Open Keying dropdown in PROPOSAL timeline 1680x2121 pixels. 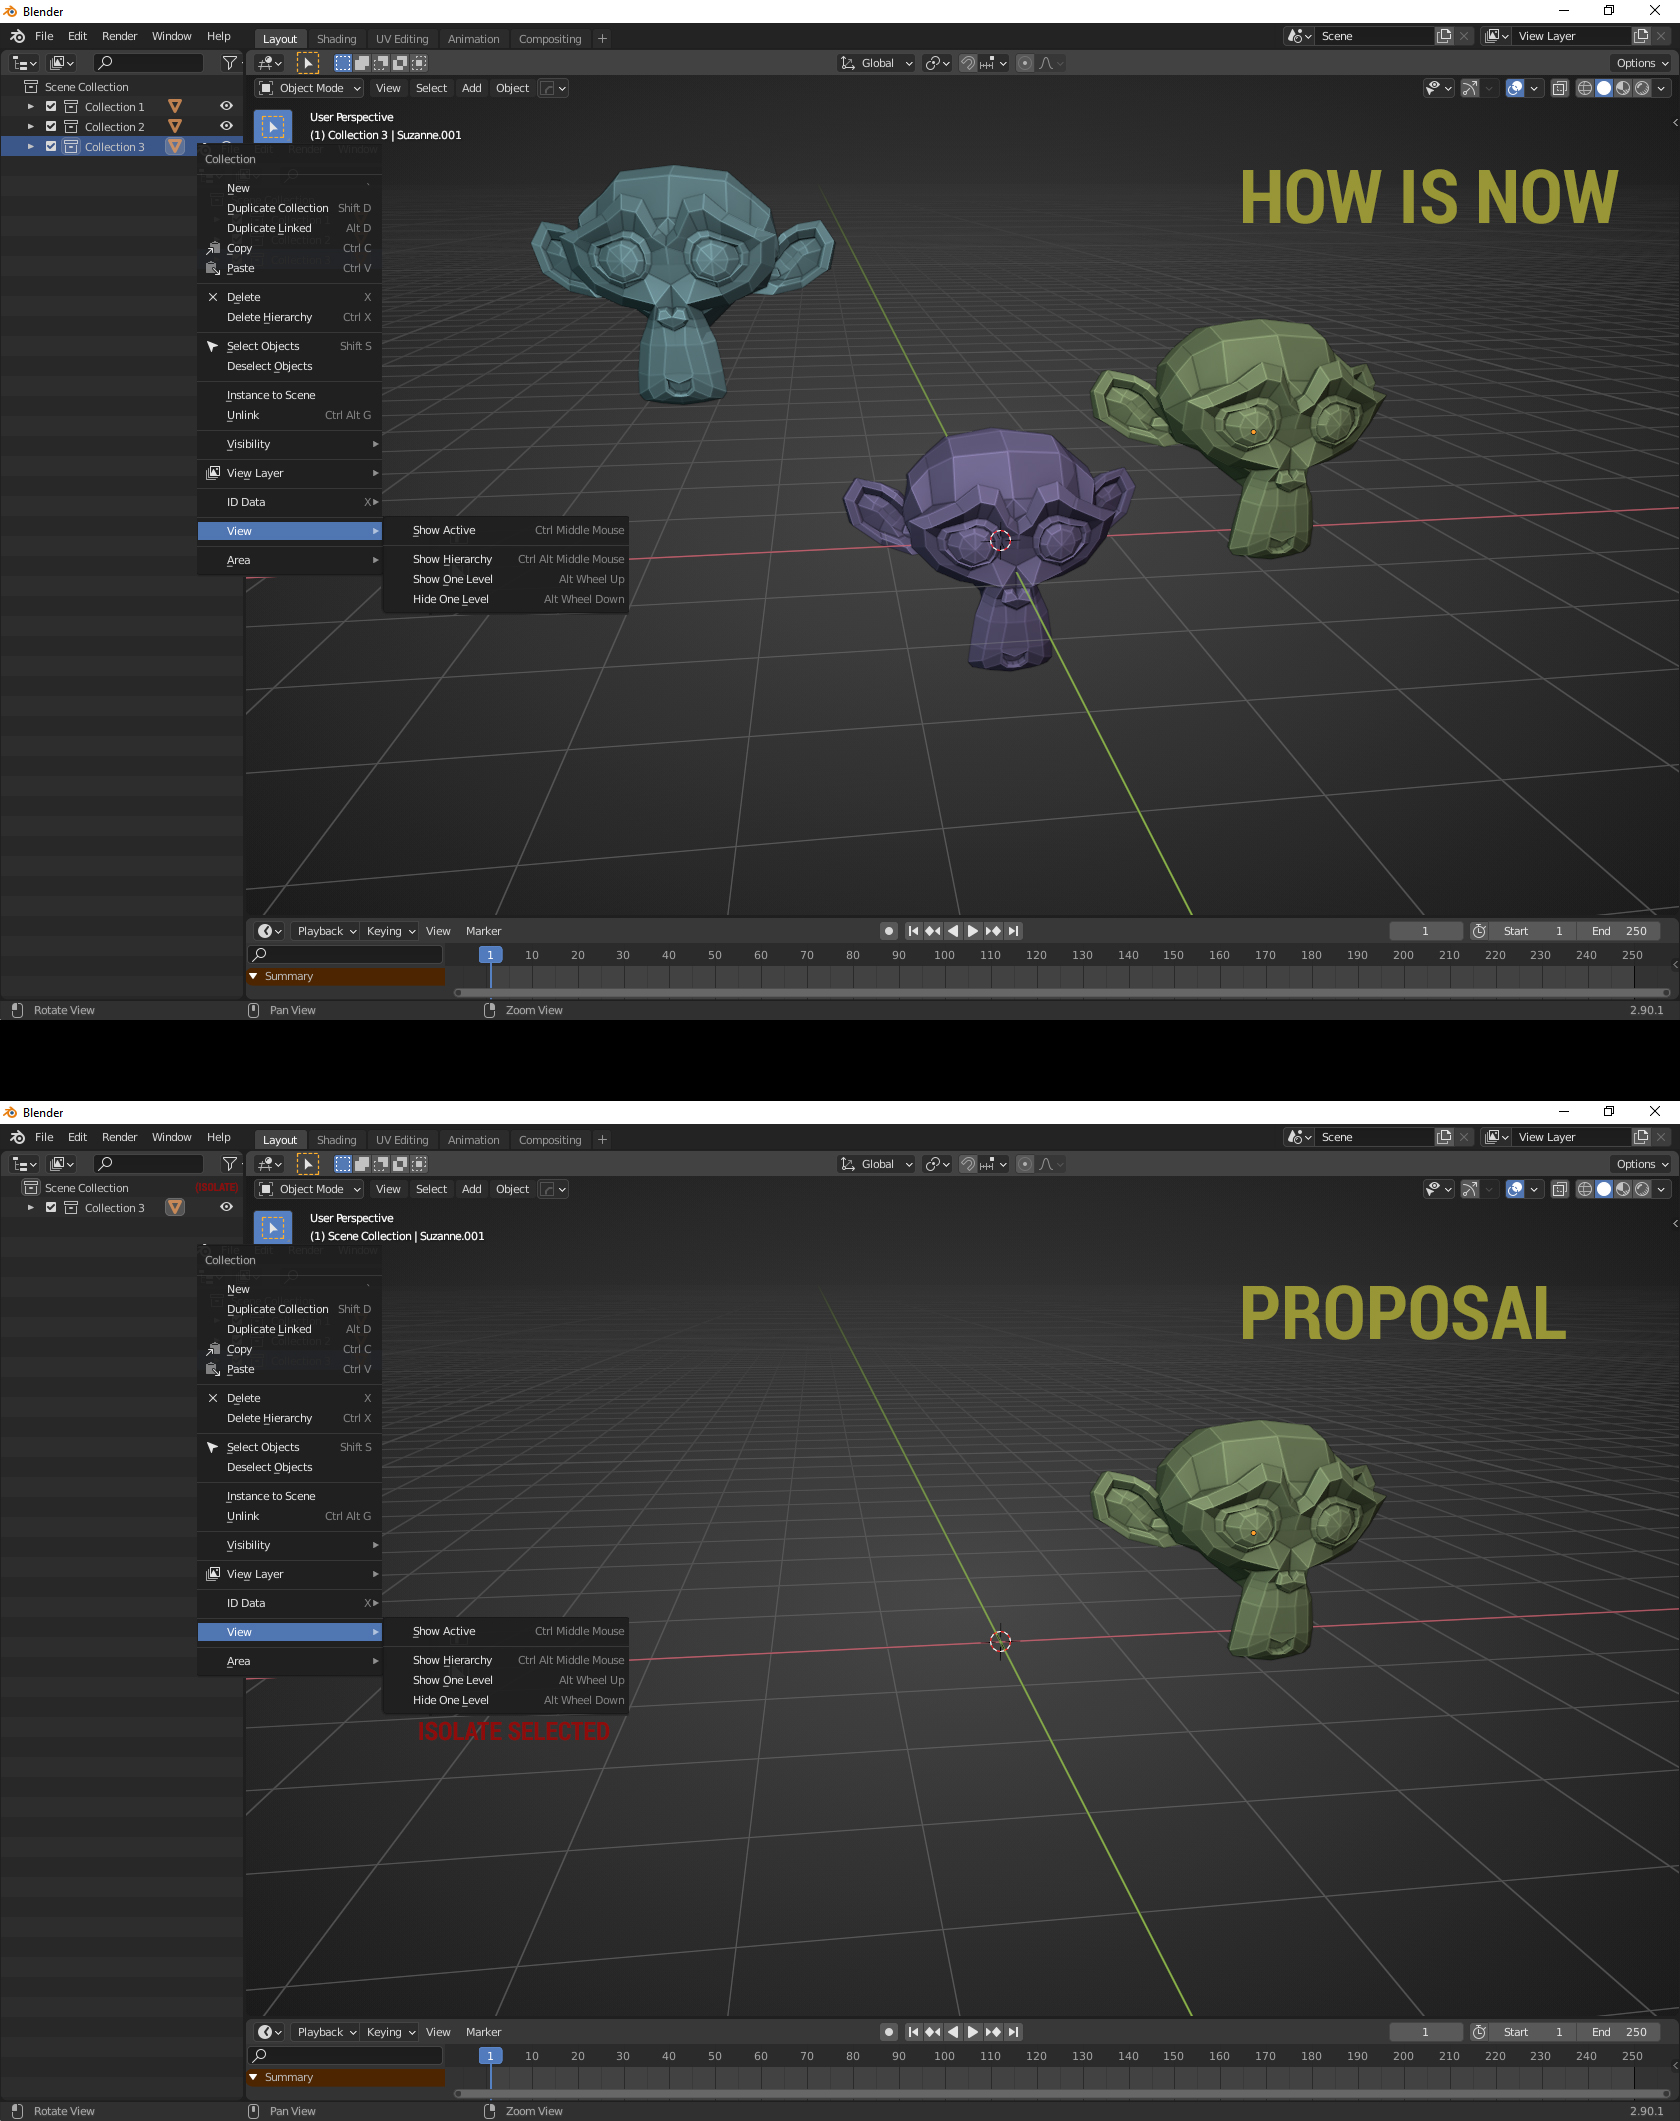tap(390, 2032)
